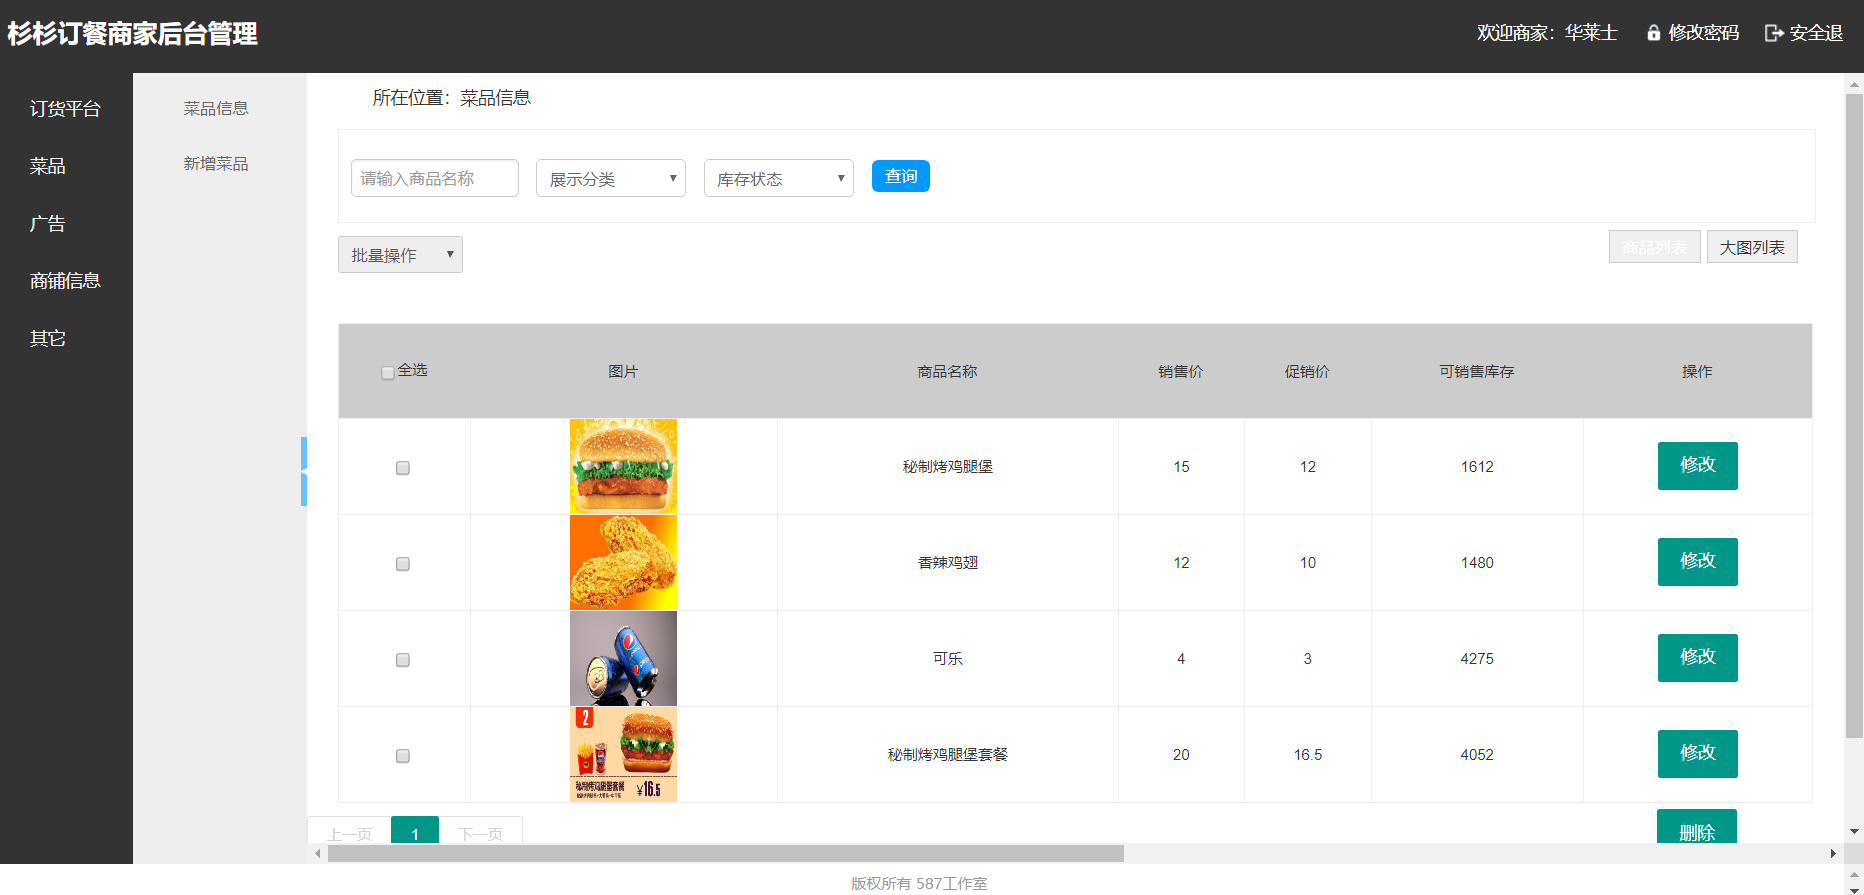Check the box for 秘制烤鸡腿堡 row
1864x895 pixels.
click(403, 468)
